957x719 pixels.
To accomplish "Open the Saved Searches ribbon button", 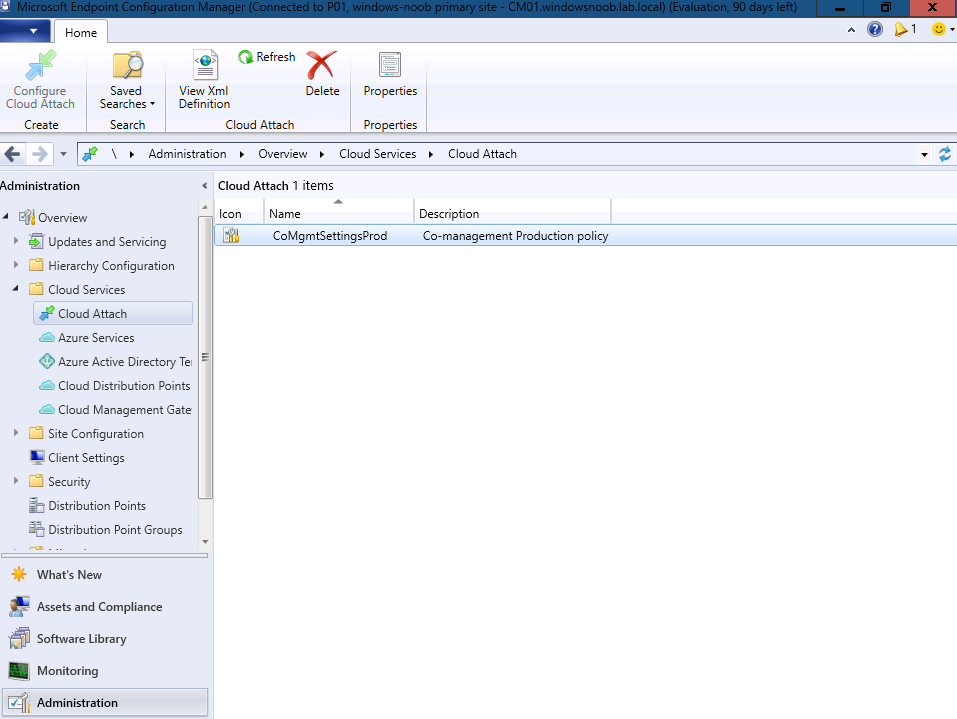I will tap(127, 81).
